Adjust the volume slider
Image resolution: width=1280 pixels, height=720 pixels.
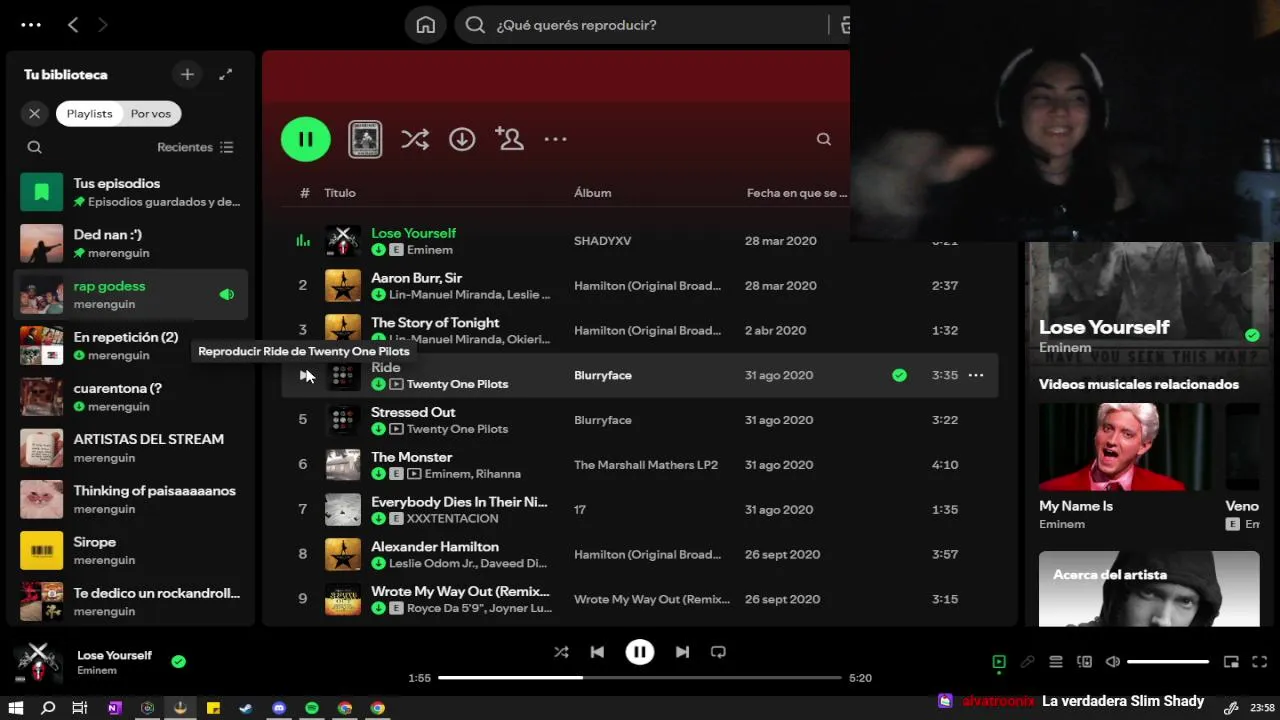1168,662
